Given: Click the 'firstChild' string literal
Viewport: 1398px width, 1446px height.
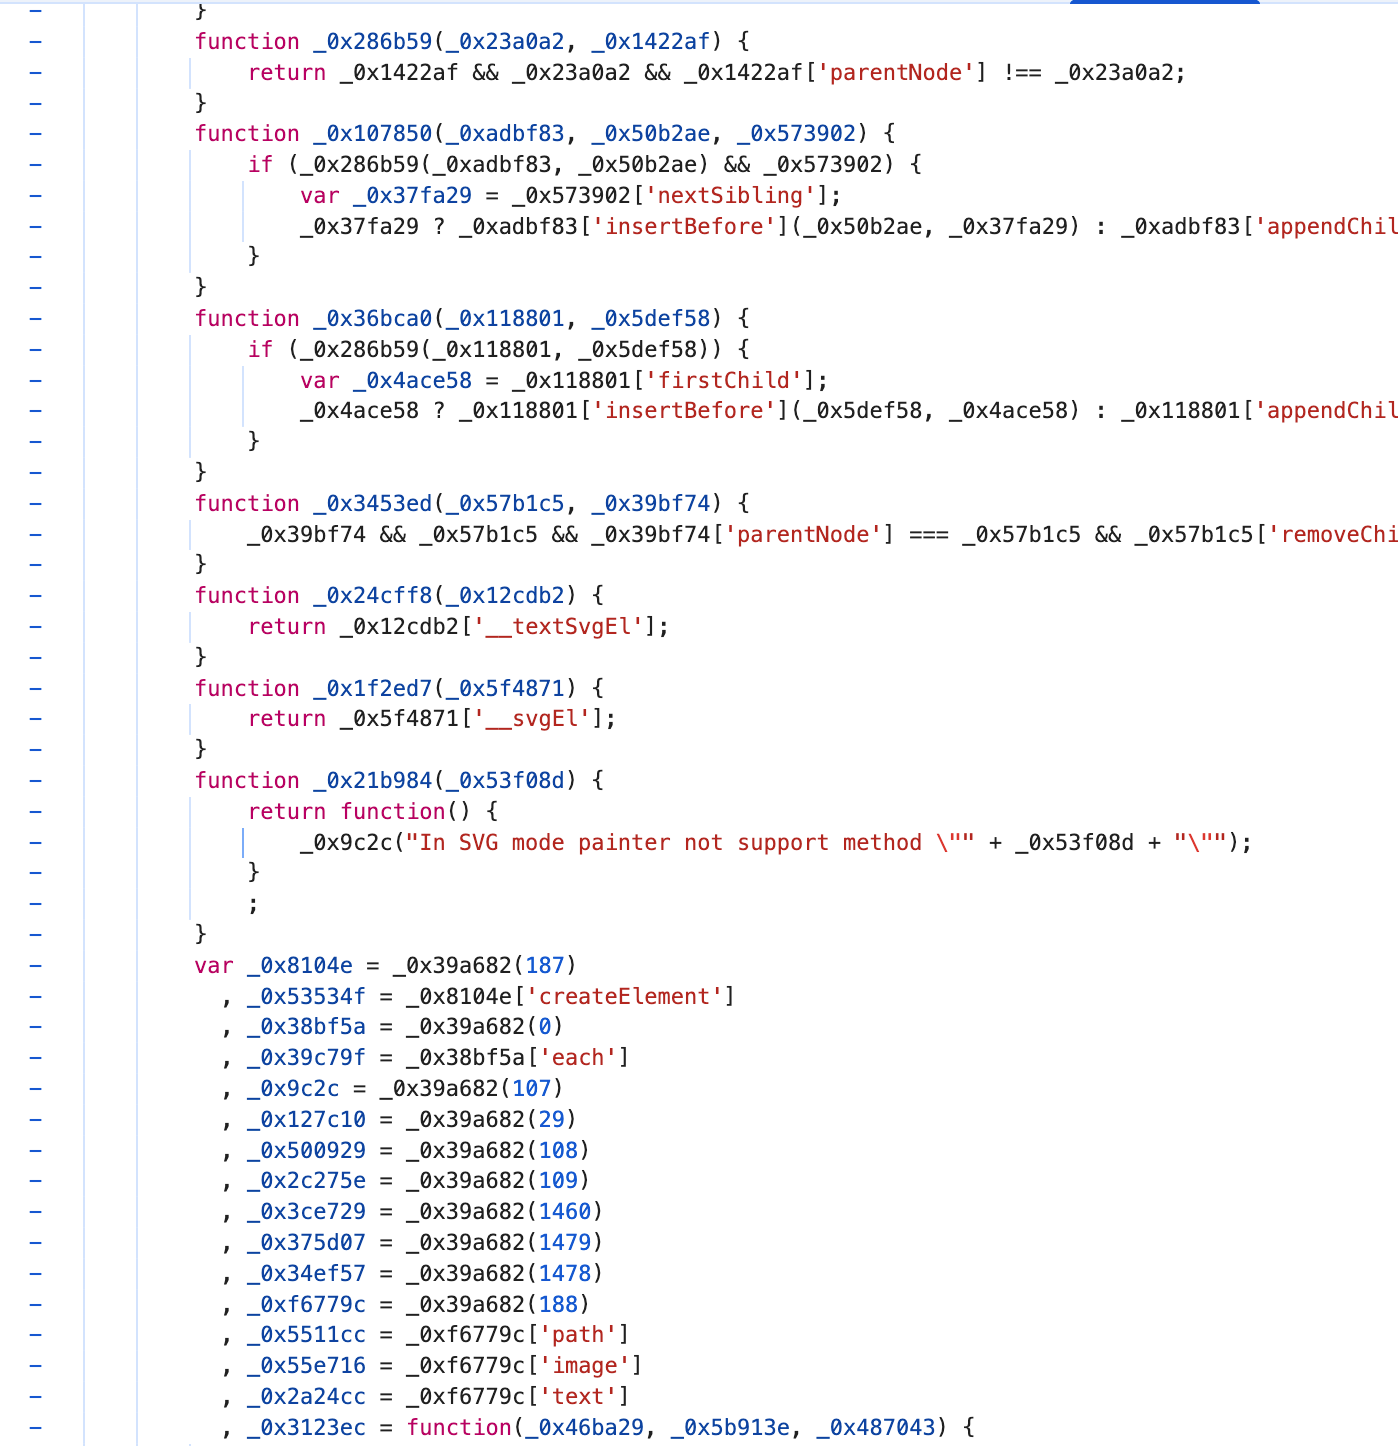Looking at the screenshot, I should [723, 381].
